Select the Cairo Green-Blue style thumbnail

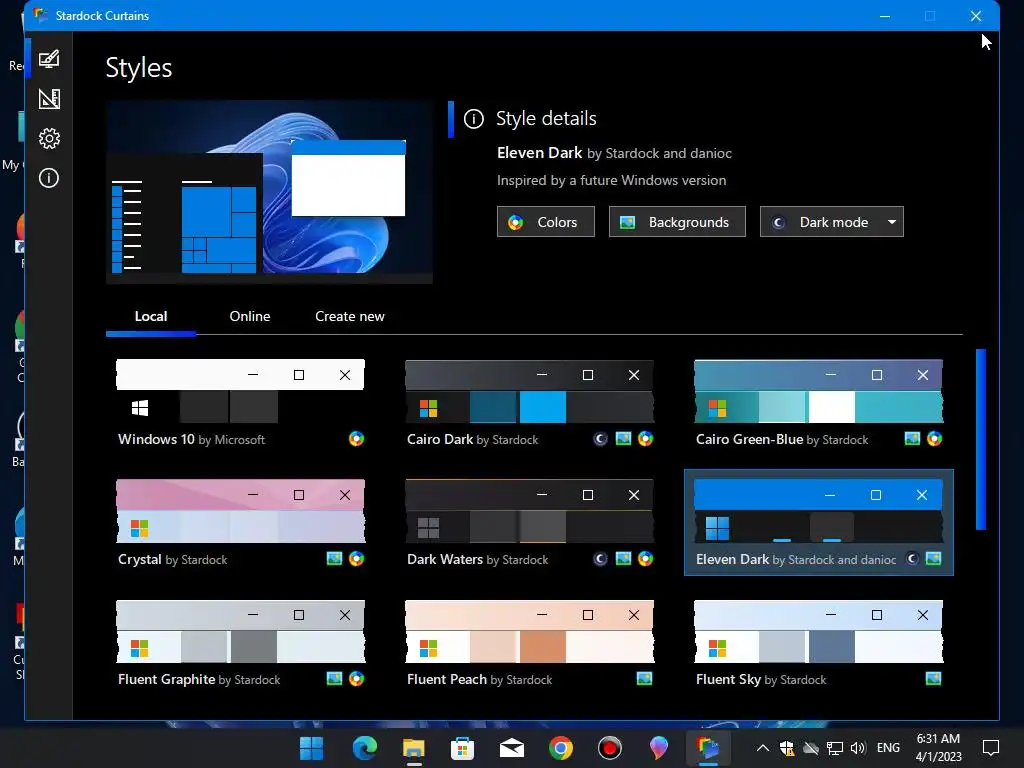pyautogui.click(x=818, y=392)
